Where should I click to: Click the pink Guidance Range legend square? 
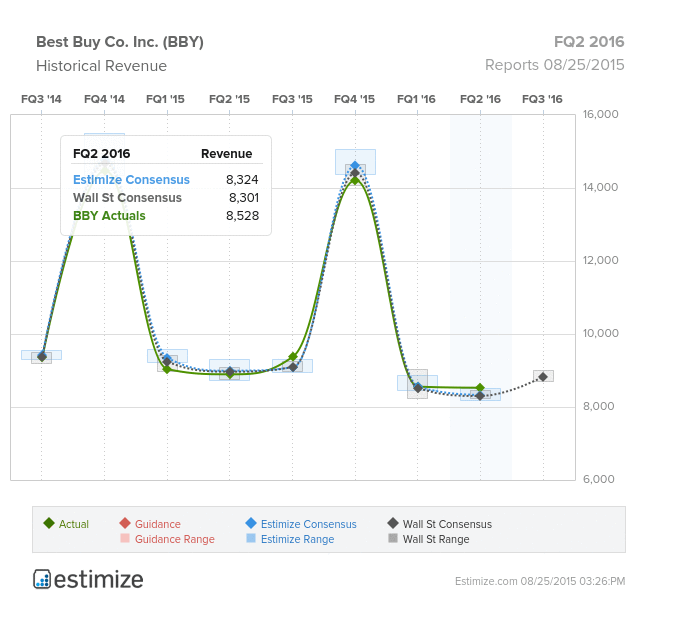click(125, 538)
